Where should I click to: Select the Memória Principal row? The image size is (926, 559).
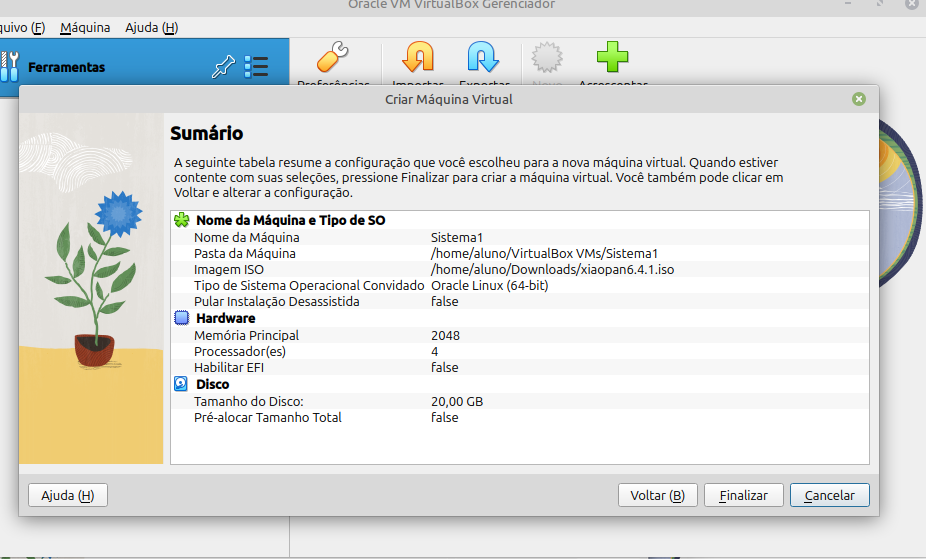point(246,335)
